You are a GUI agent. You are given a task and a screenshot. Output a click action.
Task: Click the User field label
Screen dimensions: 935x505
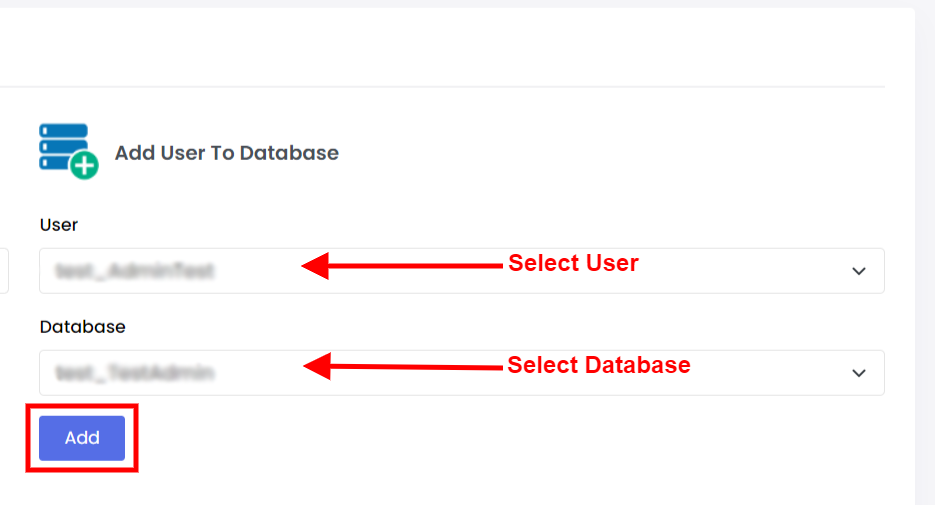click(x=59, y=225)
